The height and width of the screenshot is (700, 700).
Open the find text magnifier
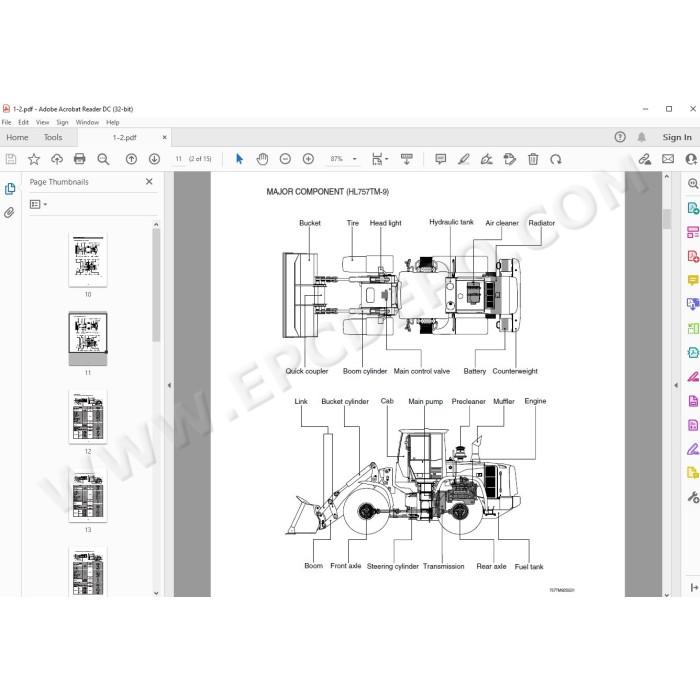click(103, 159)
